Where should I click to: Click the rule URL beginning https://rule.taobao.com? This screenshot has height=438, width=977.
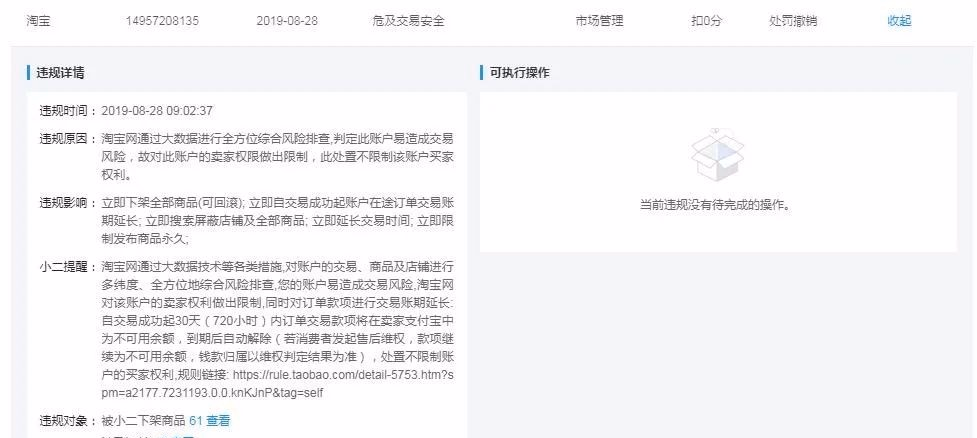point(277,383)
